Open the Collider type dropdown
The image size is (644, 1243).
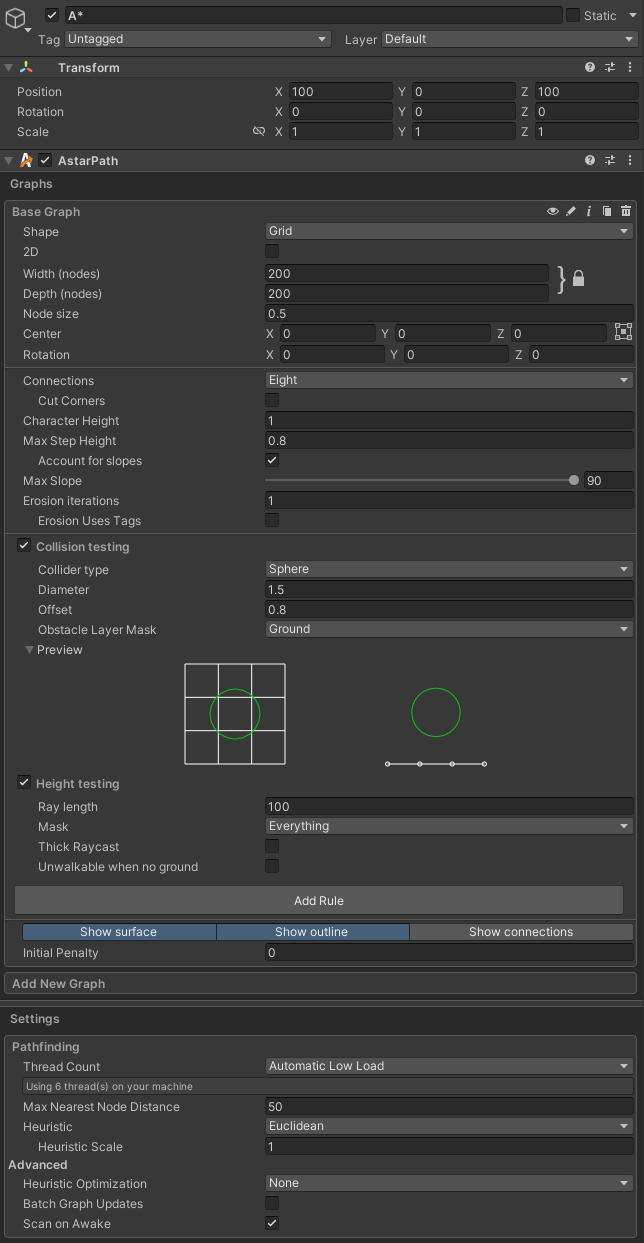(x=449, y=569)
